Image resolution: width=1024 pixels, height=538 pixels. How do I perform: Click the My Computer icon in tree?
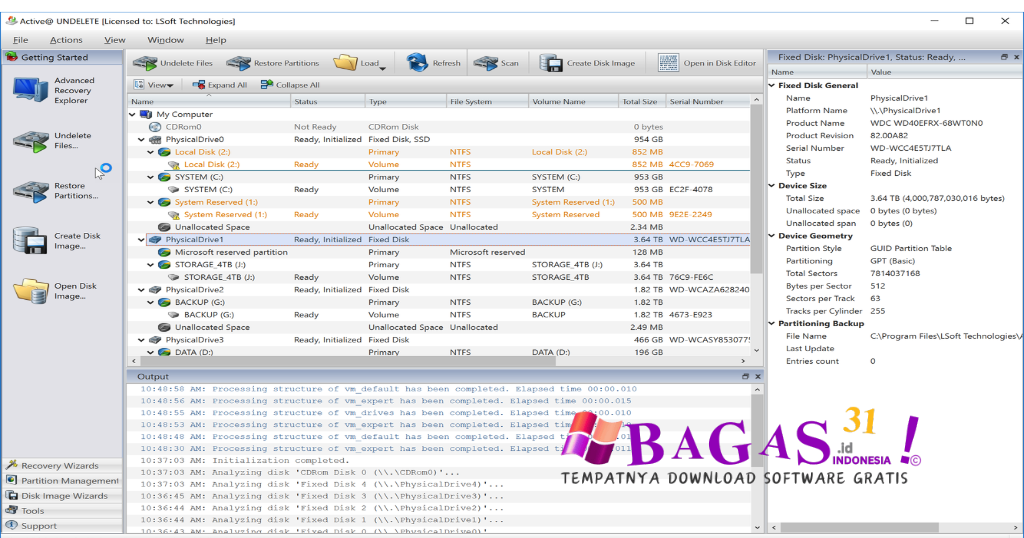tap(146, 114)
